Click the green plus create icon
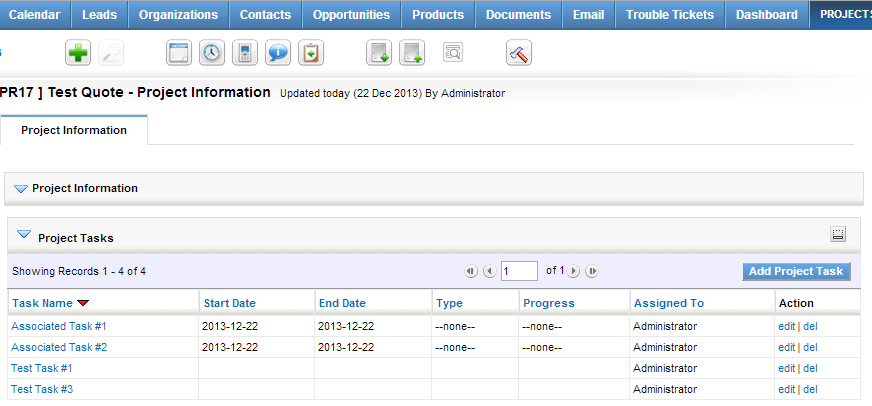 [x=78, y=53]
